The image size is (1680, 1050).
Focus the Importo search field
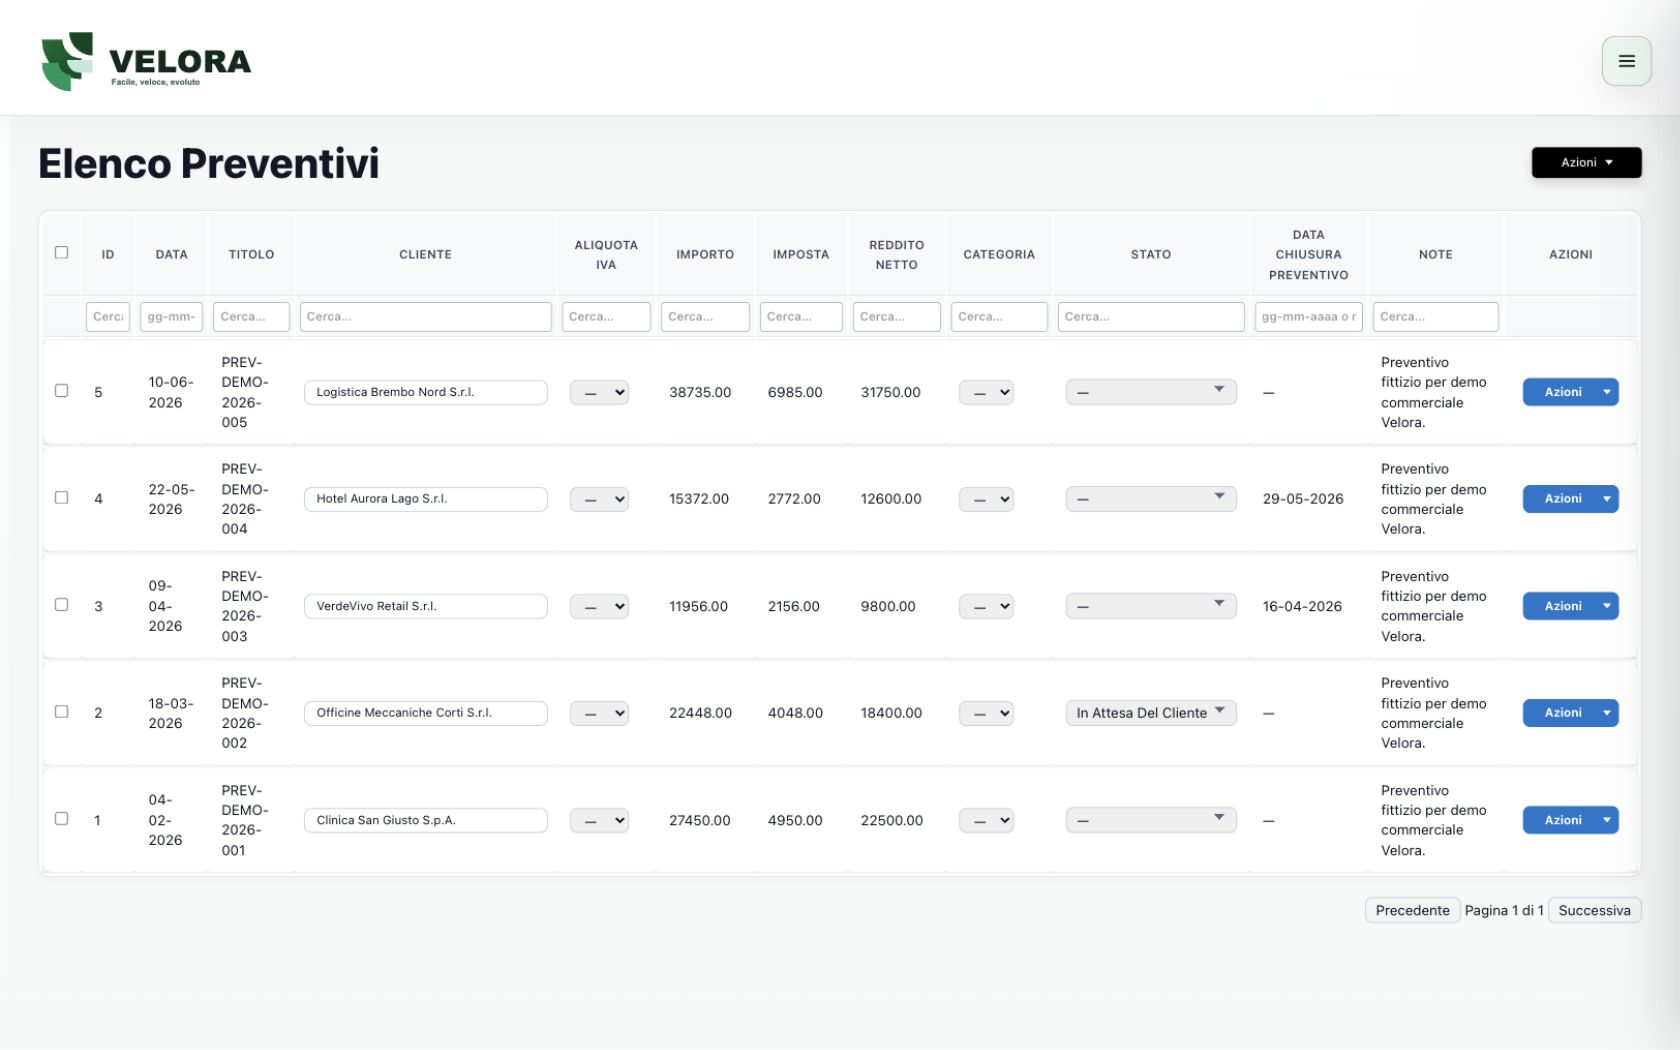705,317
